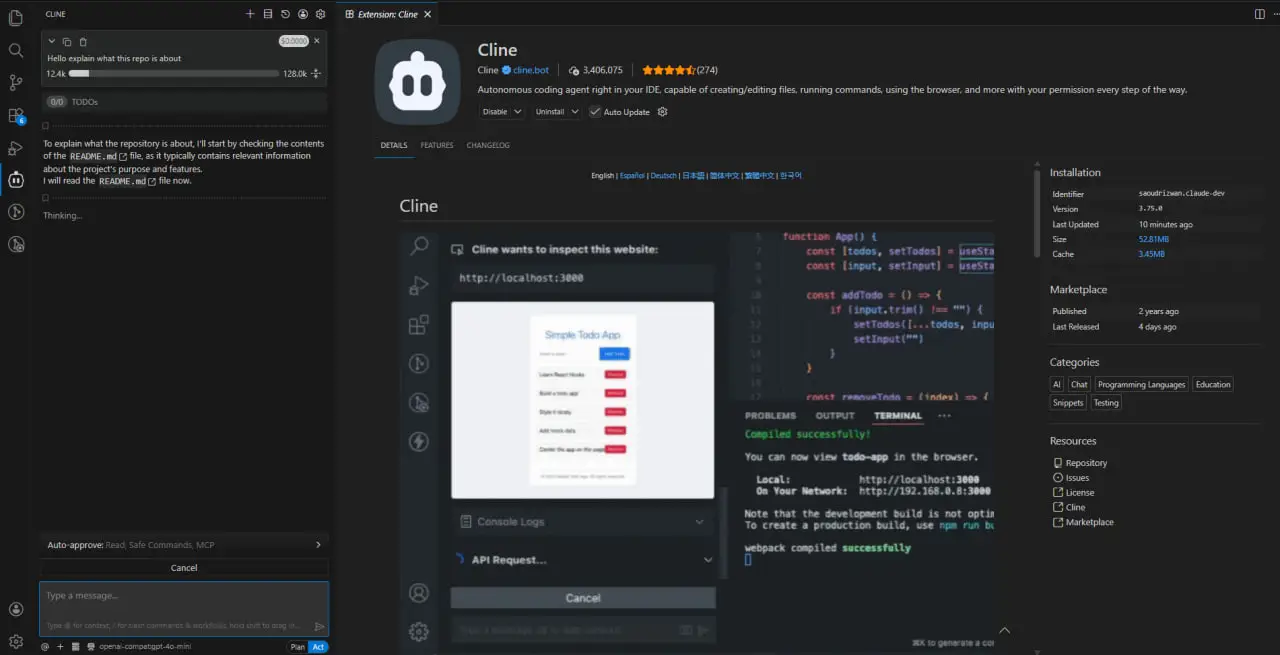This screenshot has width=1280, height=655.
Task: Open the Disable dropdown arrow
Action: 519,112
